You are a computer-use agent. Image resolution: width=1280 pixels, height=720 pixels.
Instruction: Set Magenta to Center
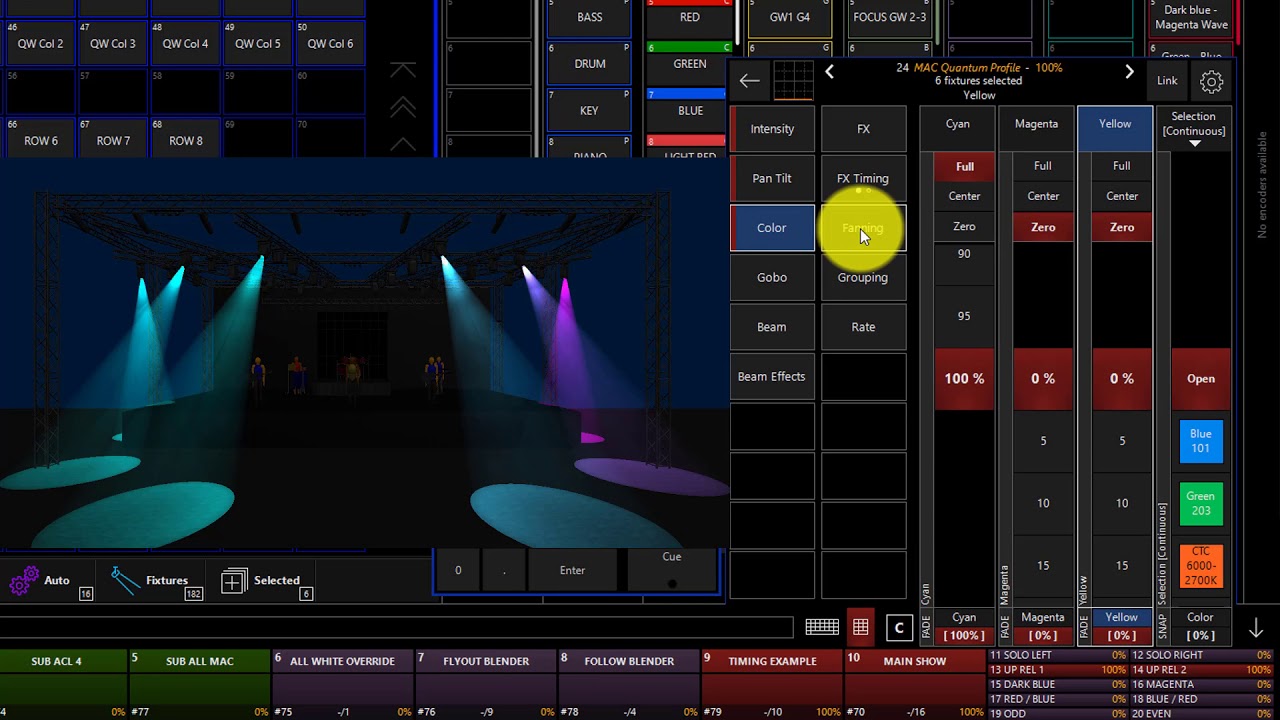click(x=1043, y=197)
